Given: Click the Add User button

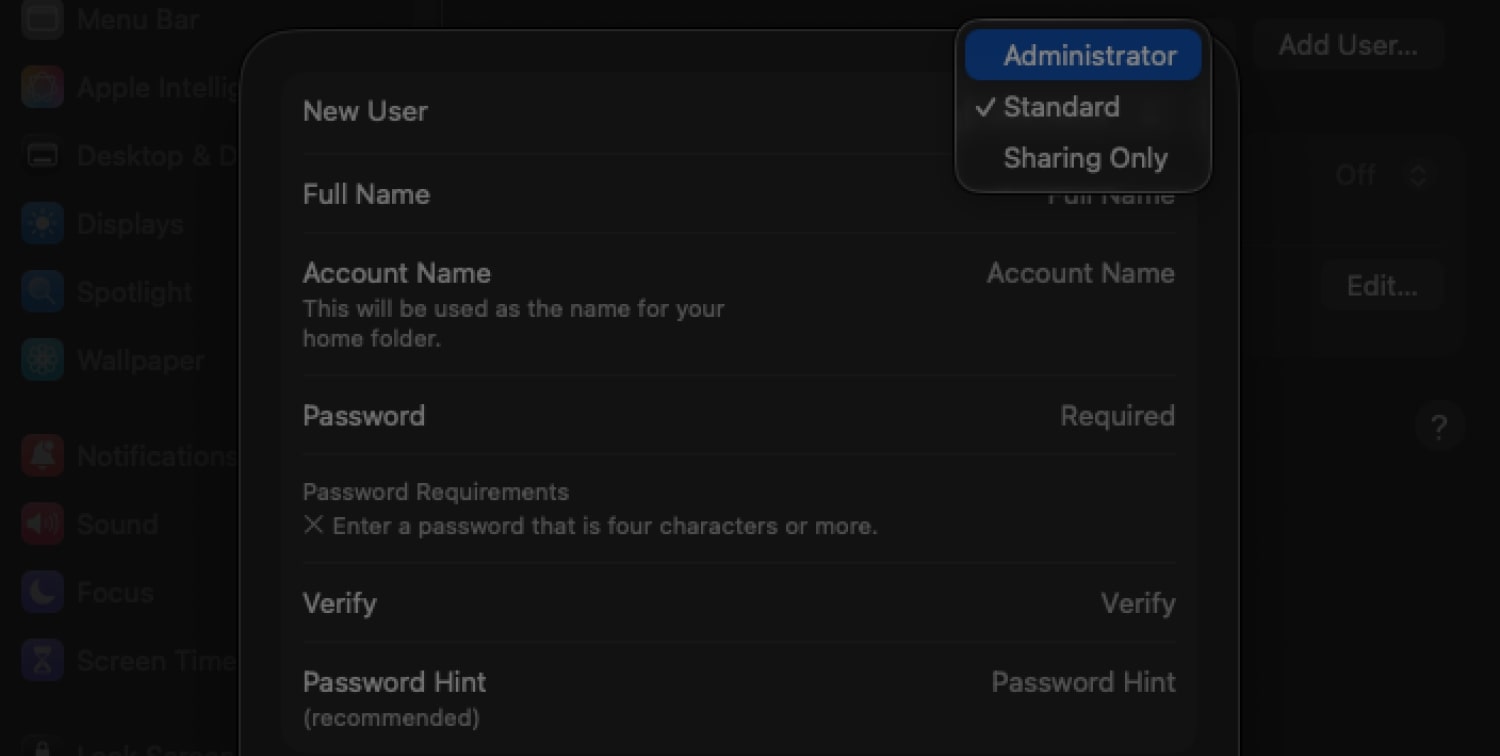Looking at the screenshot, I should 1348,45.
